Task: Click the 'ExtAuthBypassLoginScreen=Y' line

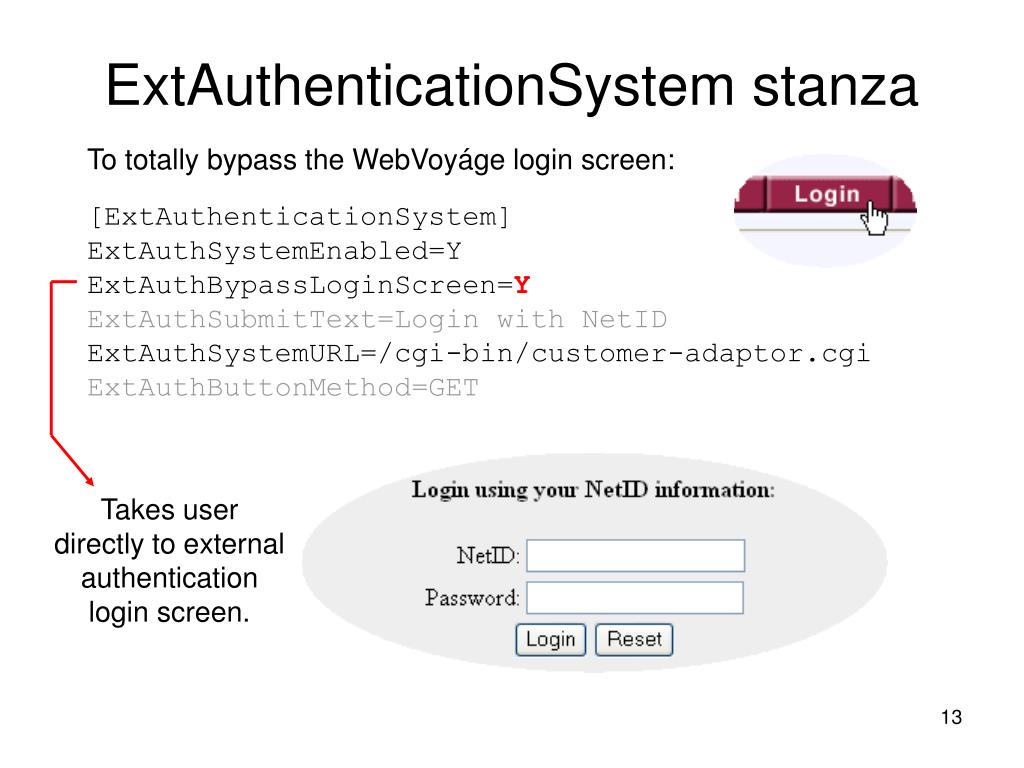Action: pyautogui.click(x=309, y=285)
